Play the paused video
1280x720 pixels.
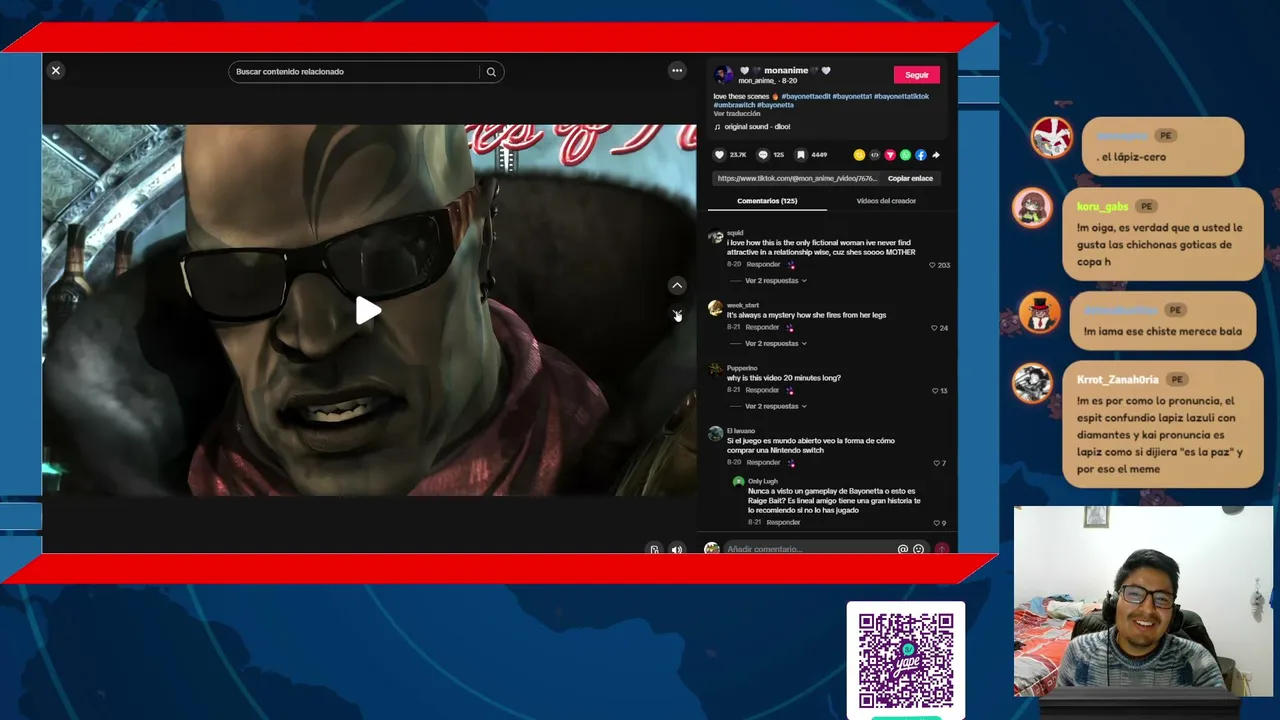click(x=368, y=311)
